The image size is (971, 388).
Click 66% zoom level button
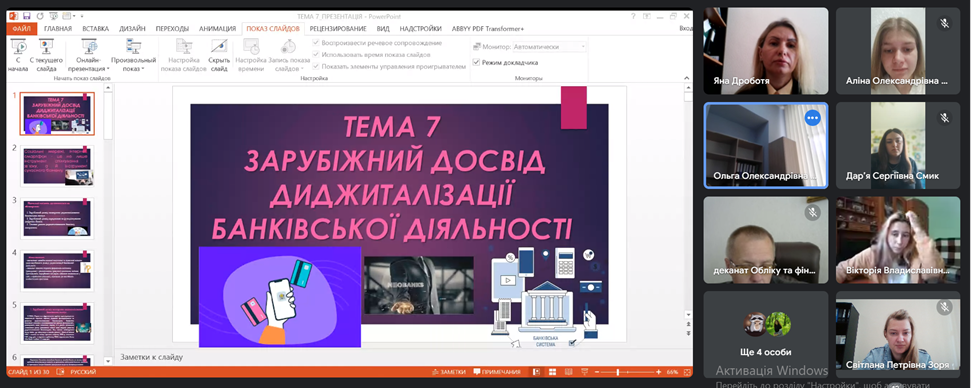point(673,372)
